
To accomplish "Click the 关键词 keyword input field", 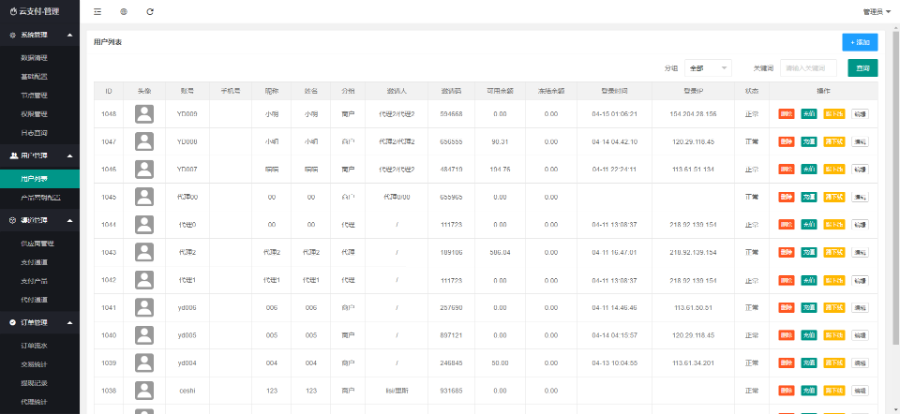I will tap(808, 68).
